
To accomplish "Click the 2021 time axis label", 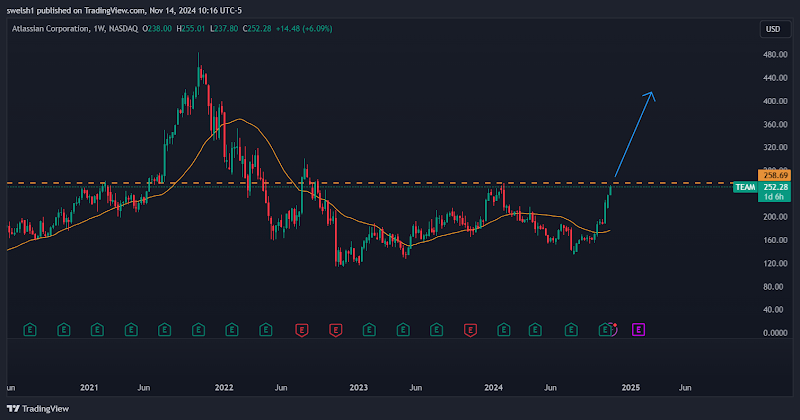I will pos(89,388).
